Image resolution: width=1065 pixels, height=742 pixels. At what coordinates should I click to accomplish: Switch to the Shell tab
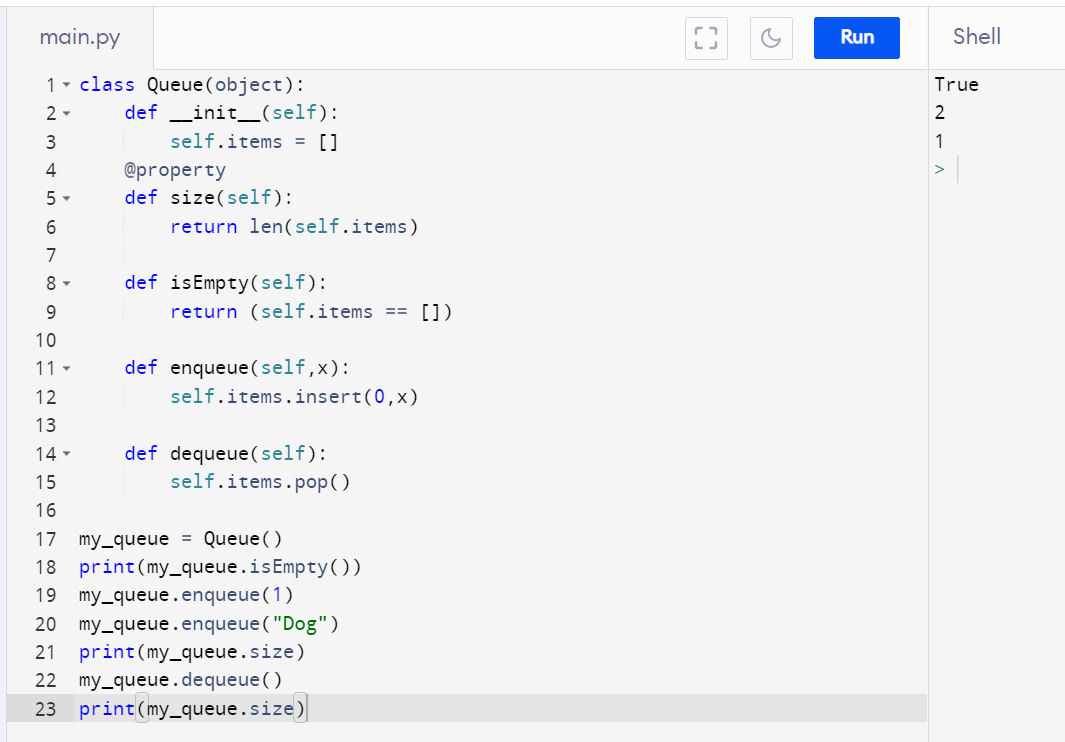tap(976, 37)
